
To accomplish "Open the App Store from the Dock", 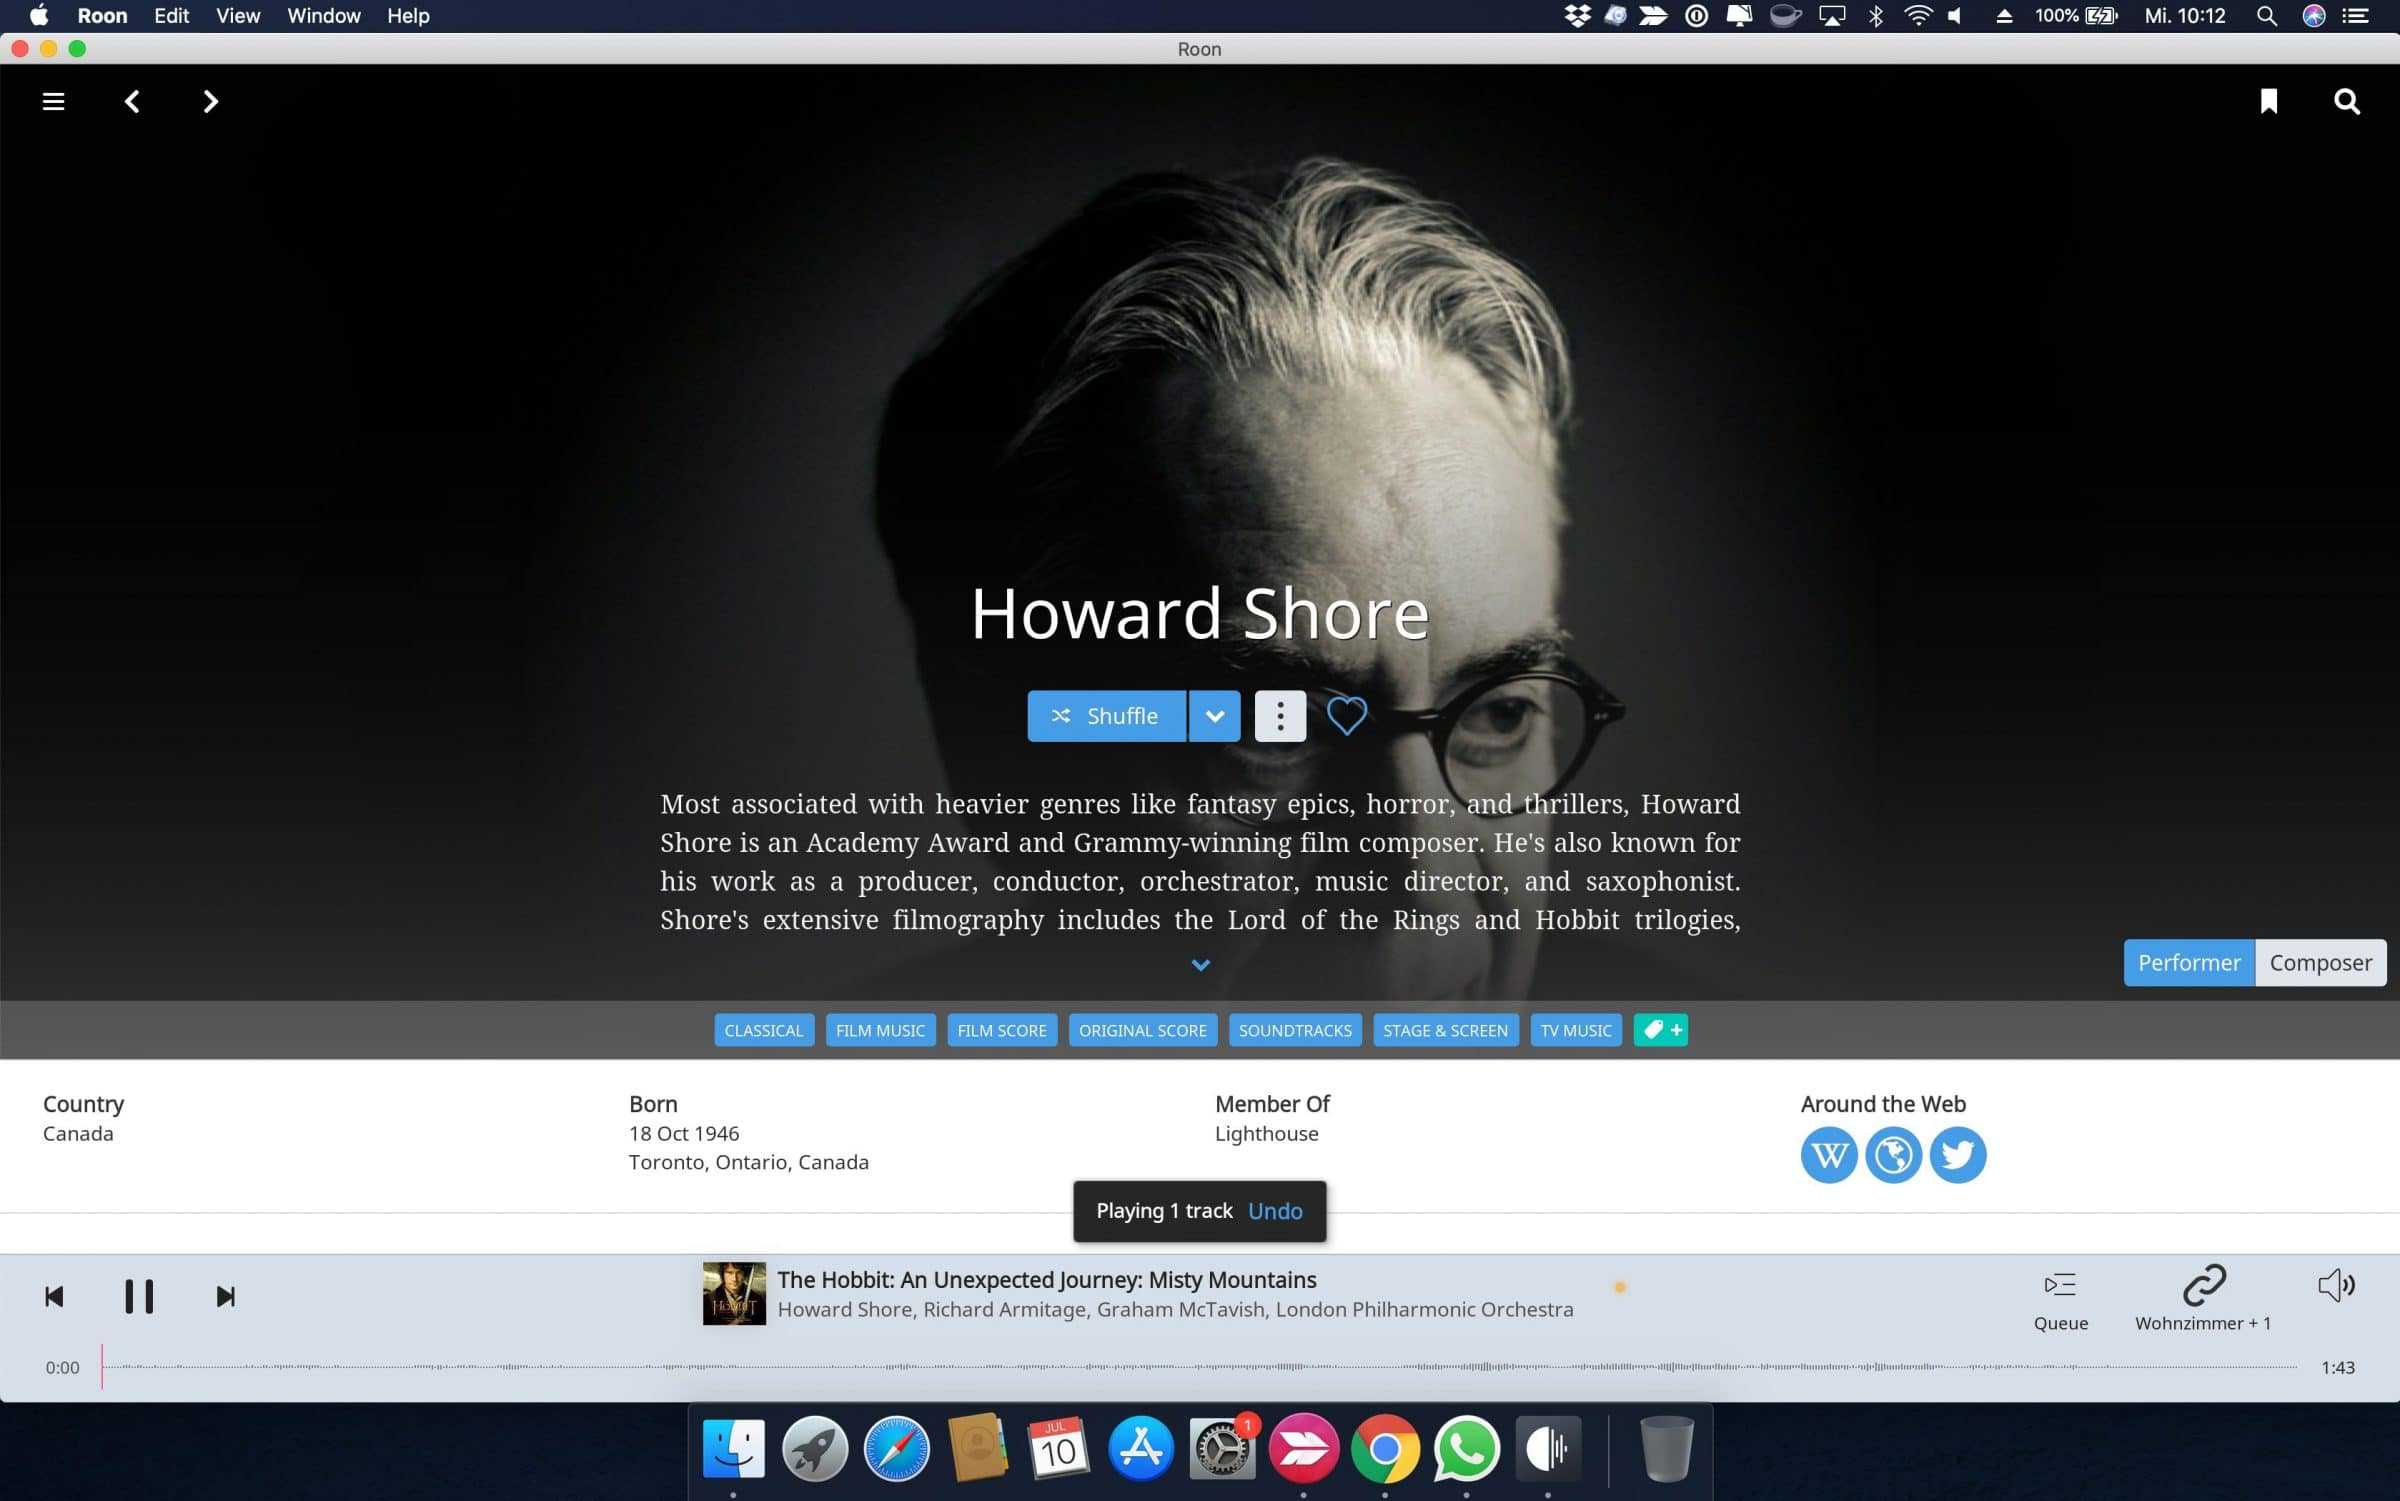I will (1140, 1448).
